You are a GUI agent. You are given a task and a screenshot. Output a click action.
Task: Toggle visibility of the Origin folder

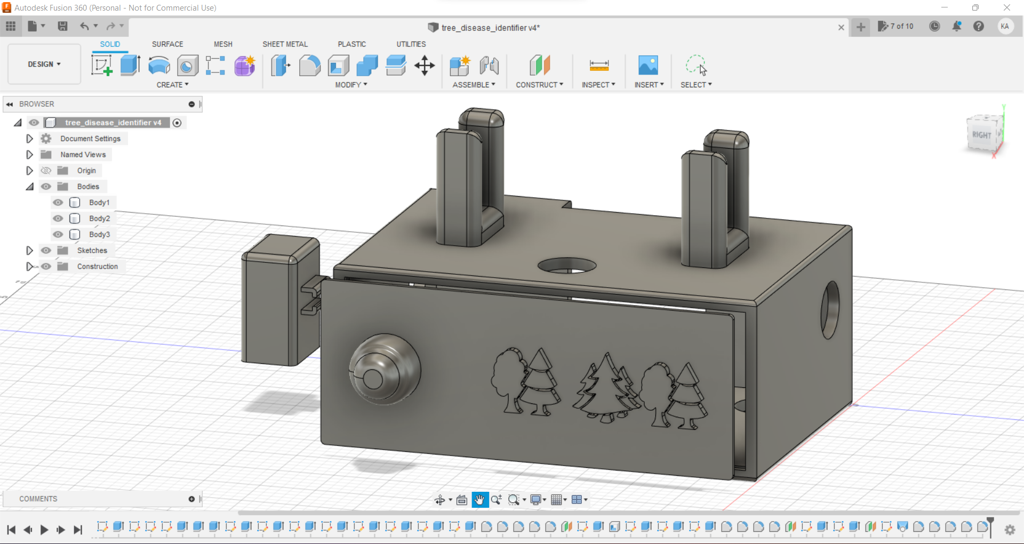pos(46,171)
